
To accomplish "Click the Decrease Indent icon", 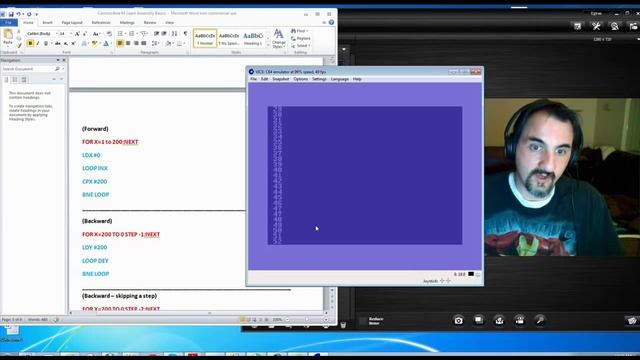I will coord(156,34).
